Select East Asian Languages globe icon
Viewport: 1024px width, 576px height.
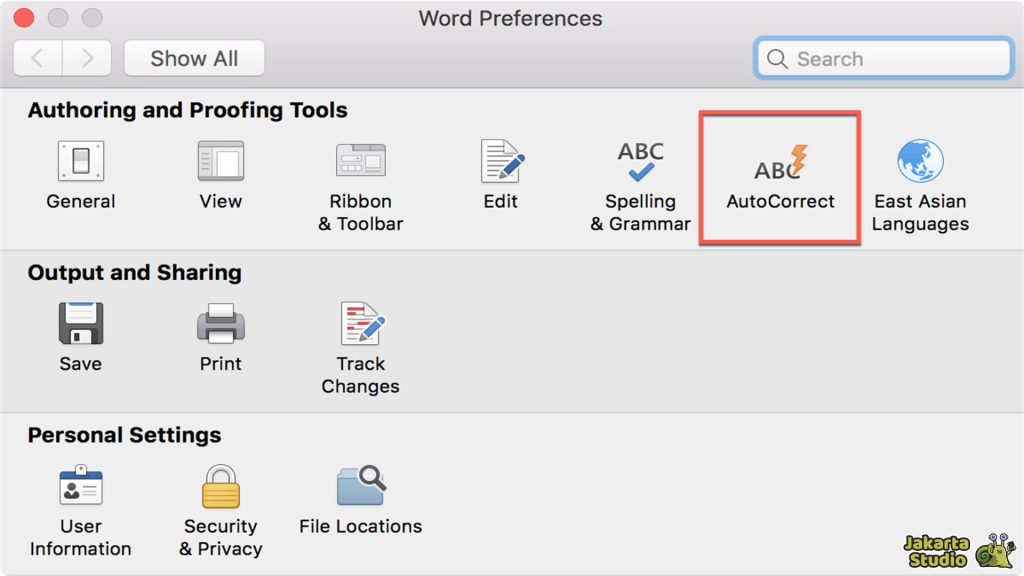coord(920,162)
